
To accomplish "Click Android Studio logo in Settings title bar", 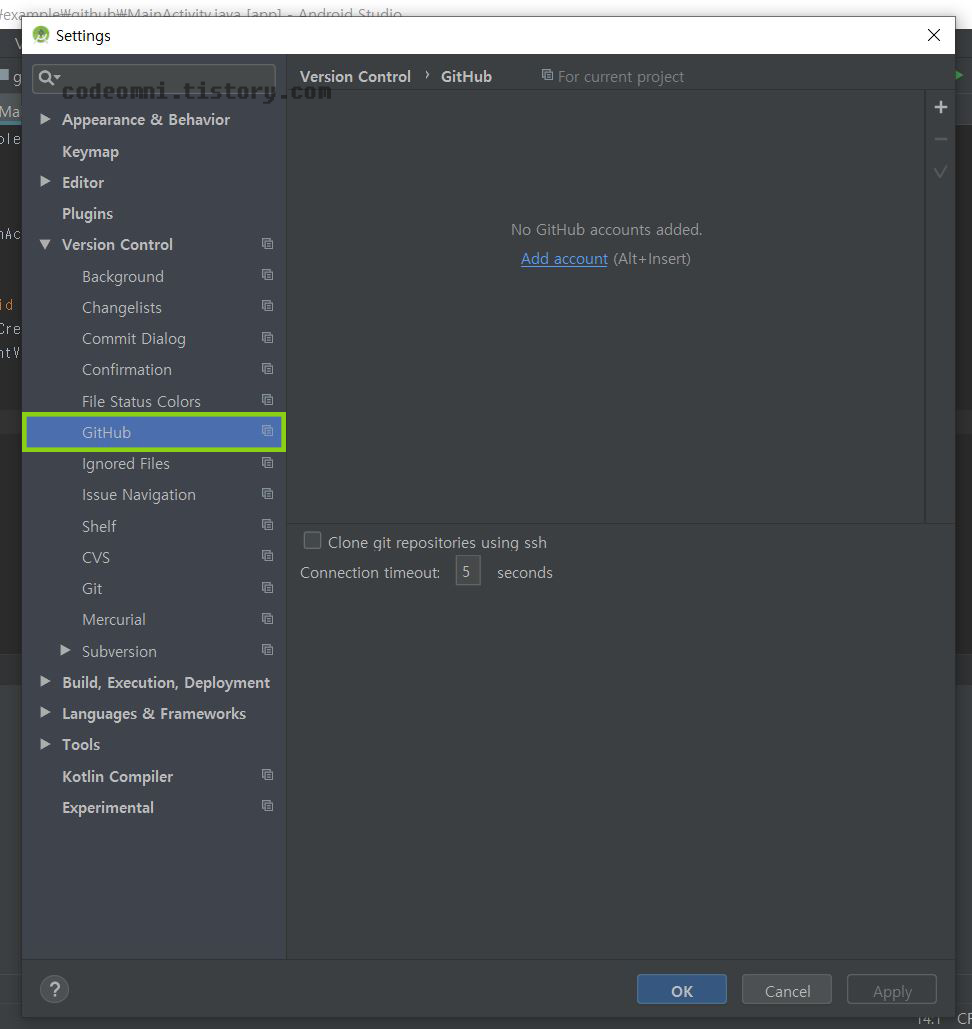I will point(41,35).
